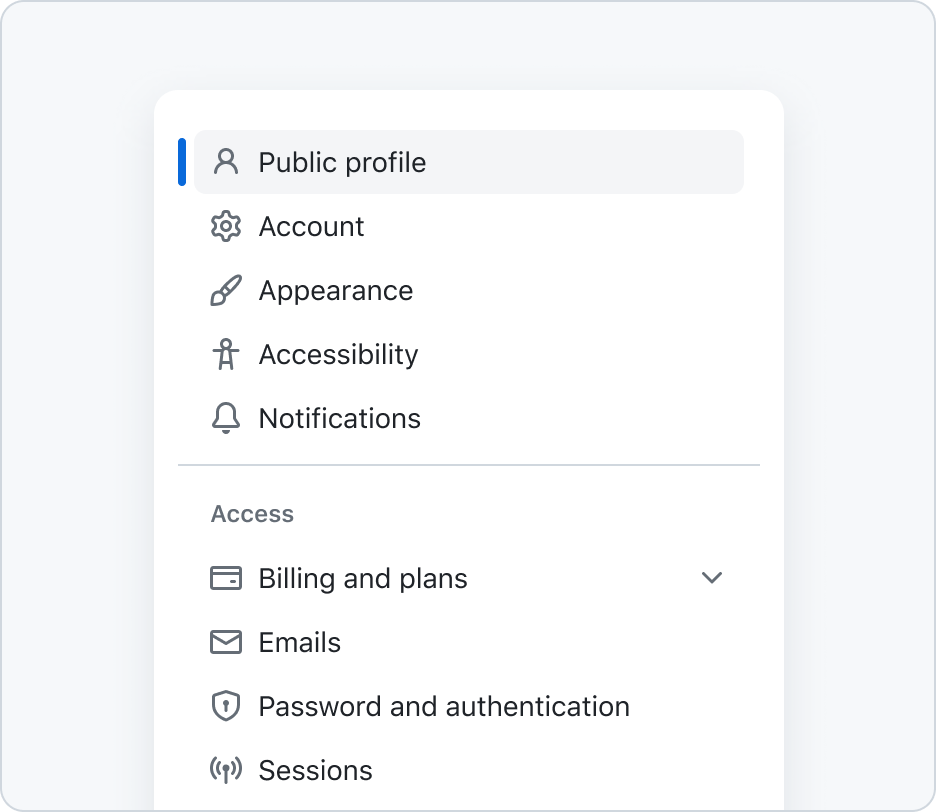This screenshot has width=936, height=812.
Task: Go to Password and authentication
Action: tap(469, 706)
